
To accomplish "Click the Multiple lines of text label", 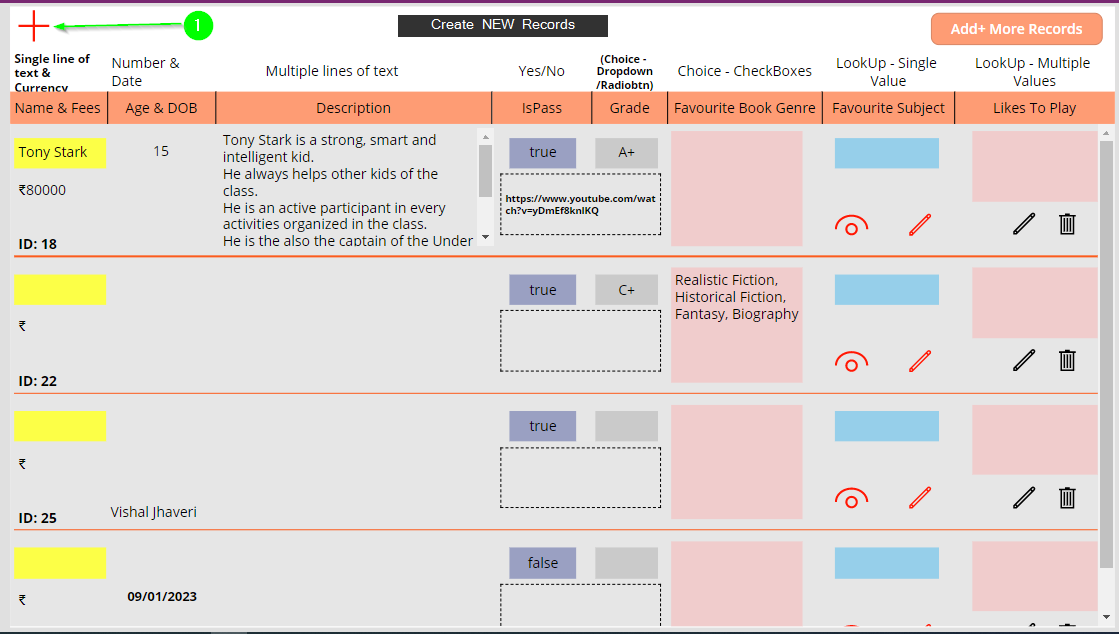I will point(332,71).
